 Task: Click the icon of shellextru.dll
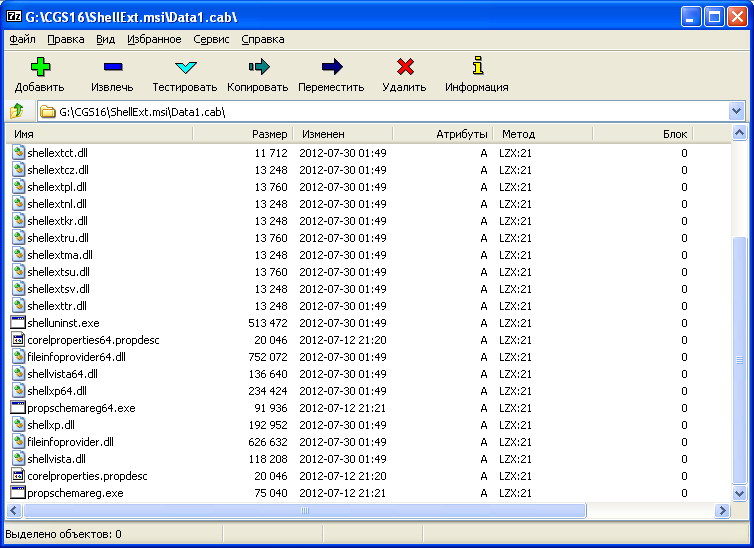[18, 237]
